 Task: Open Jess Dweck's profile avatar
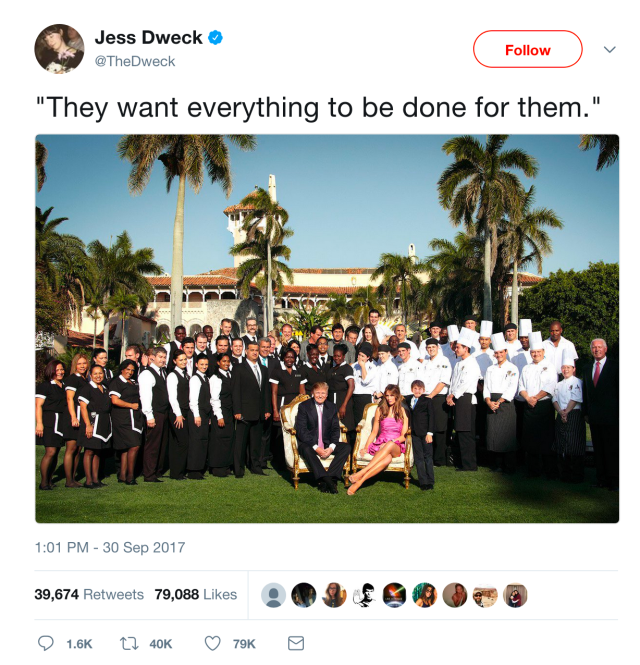[59, 49]
